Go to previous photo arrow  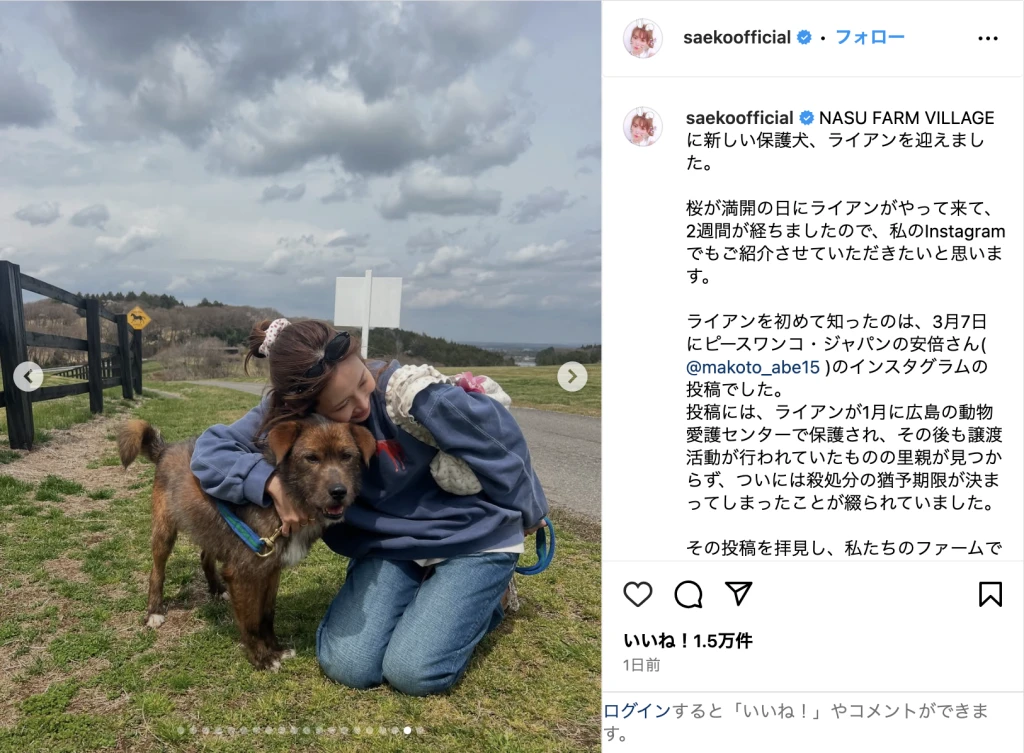pos(28,376)
